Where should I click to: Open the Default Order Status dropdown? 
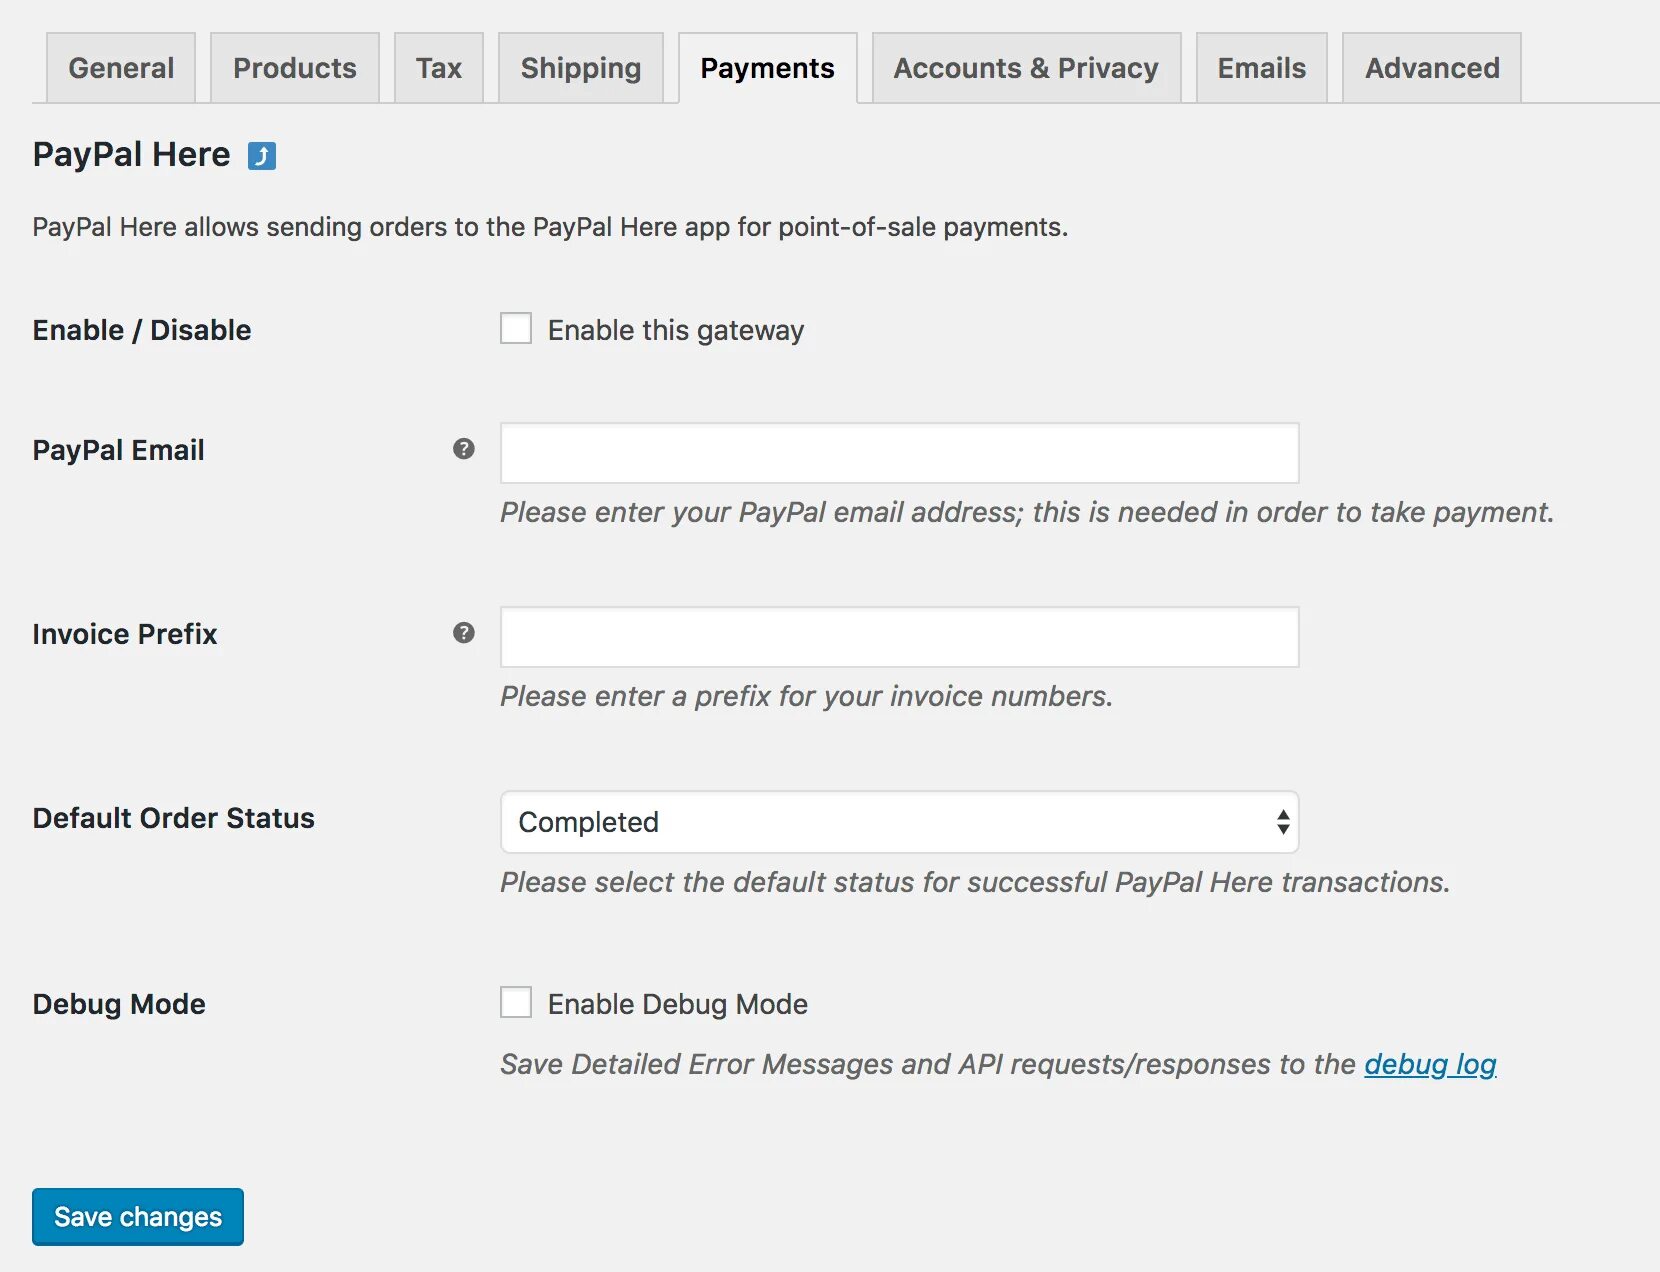point(899,822)
